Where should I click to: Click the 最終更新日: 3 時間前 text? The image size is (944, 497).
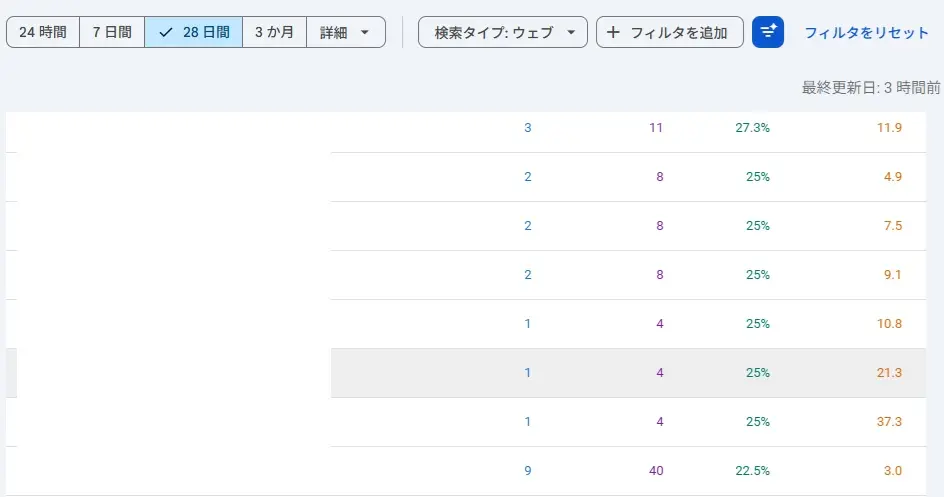click(x=871, y=88)
